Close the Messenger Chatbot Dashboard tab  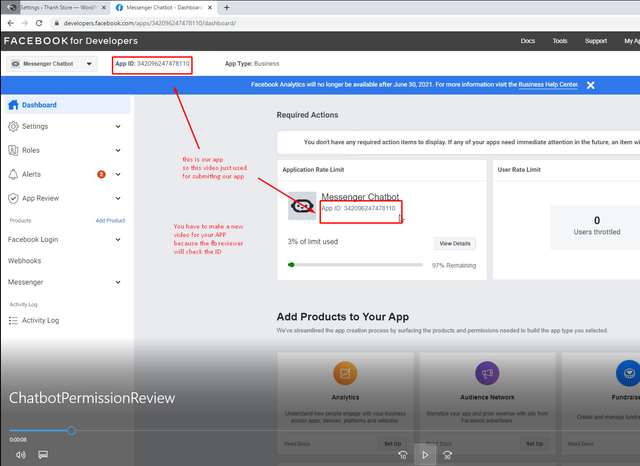point(210,7)
